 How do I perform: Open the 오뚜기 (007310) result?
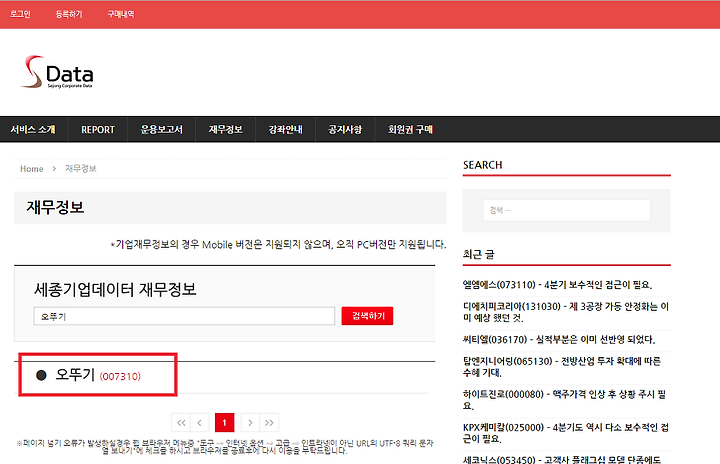tap(98, 375)
